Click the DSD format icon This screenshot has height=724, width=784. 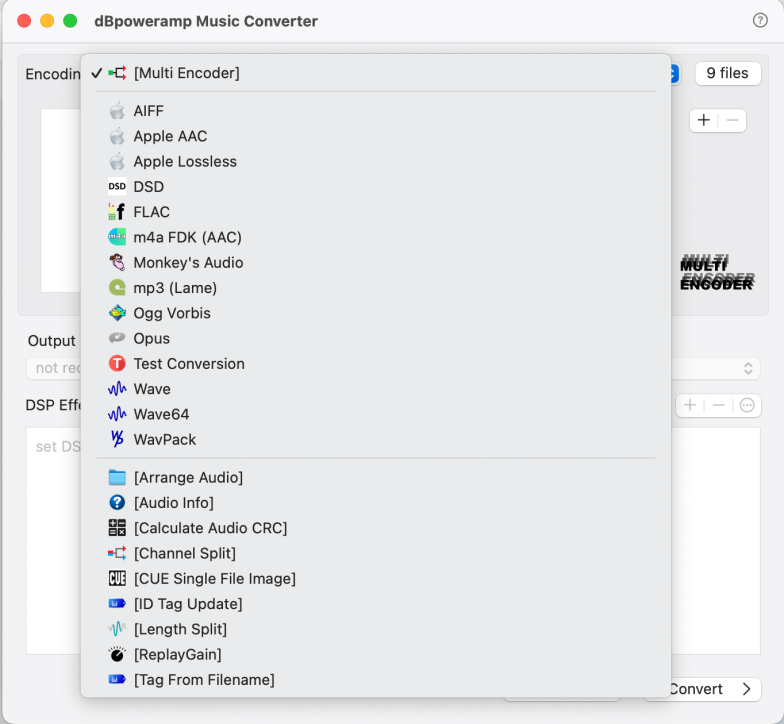coord(117,186)
